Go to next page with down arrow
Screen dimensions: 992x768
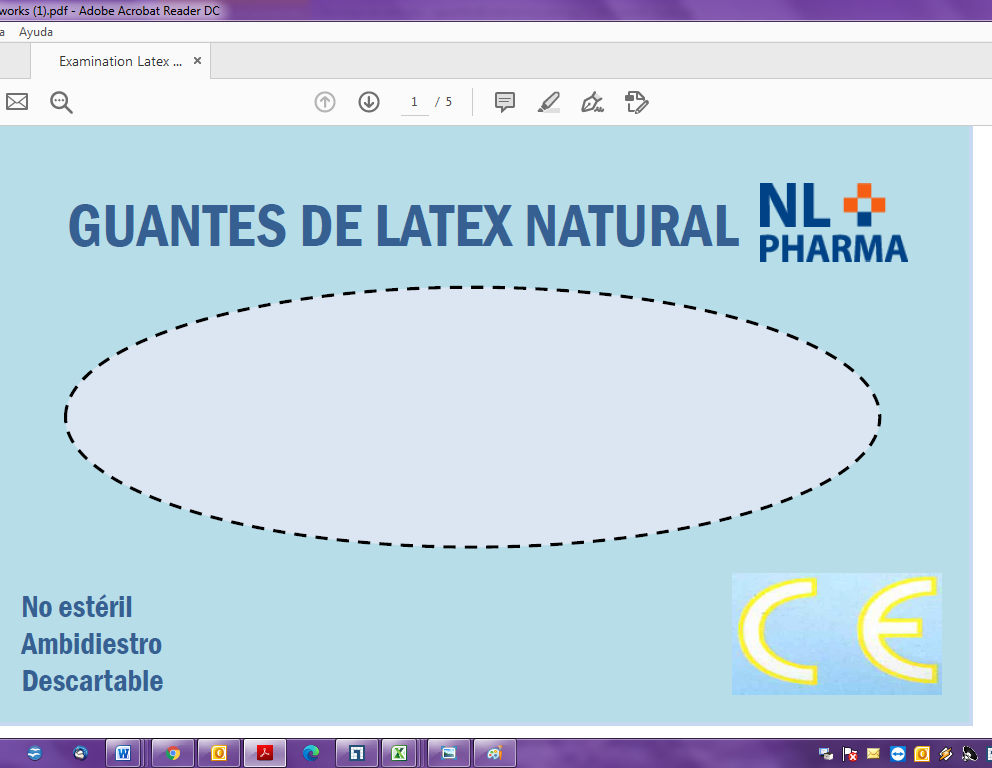[369, 102]
